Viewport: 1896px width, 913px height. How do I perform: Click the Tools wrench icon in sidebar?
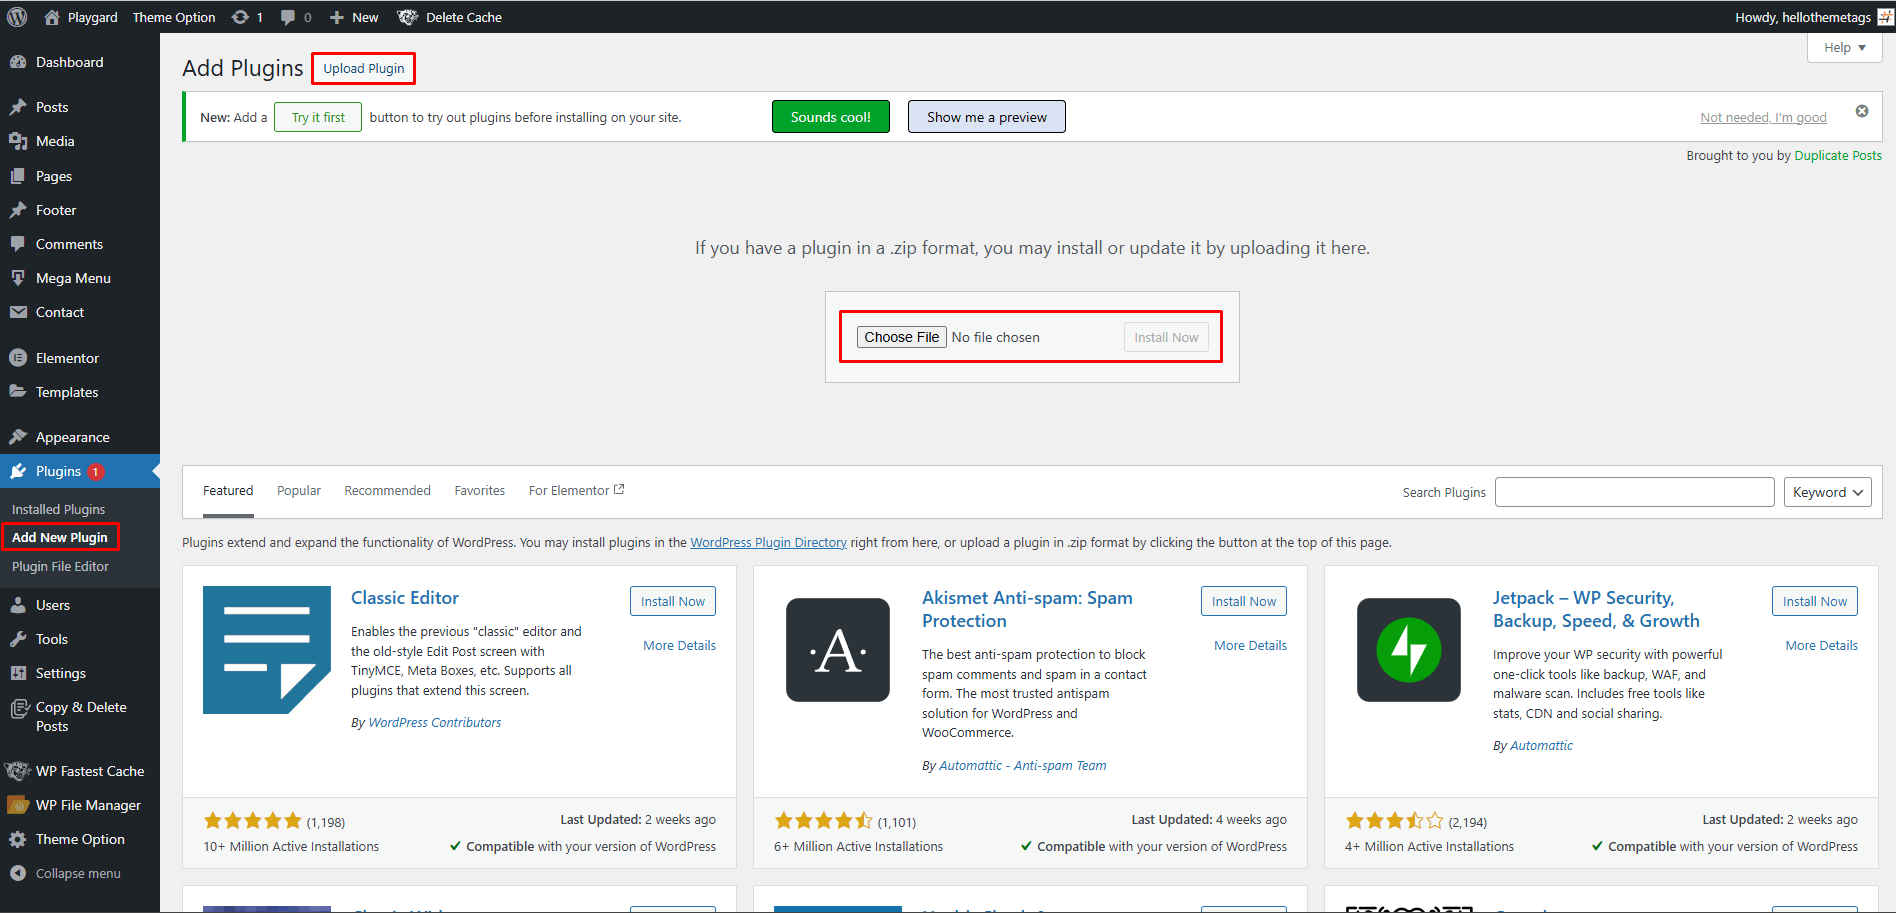[x=18, y=639]
